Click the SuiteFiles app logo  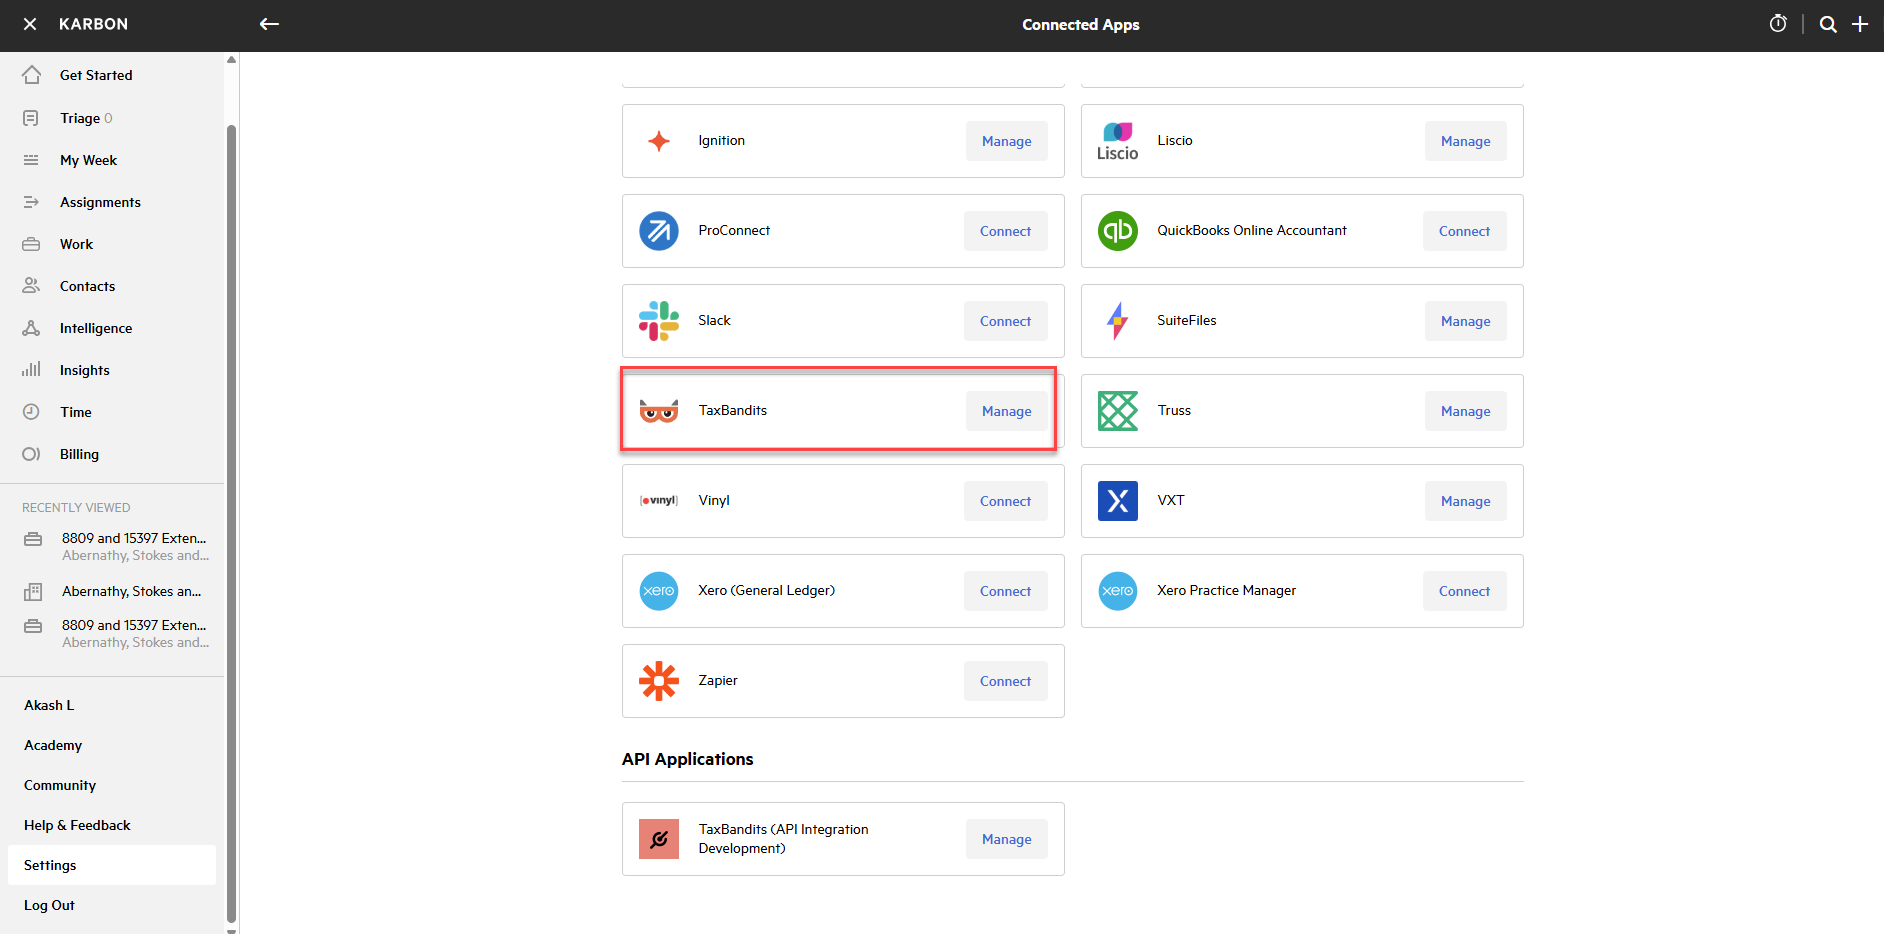coord(1118,321)
